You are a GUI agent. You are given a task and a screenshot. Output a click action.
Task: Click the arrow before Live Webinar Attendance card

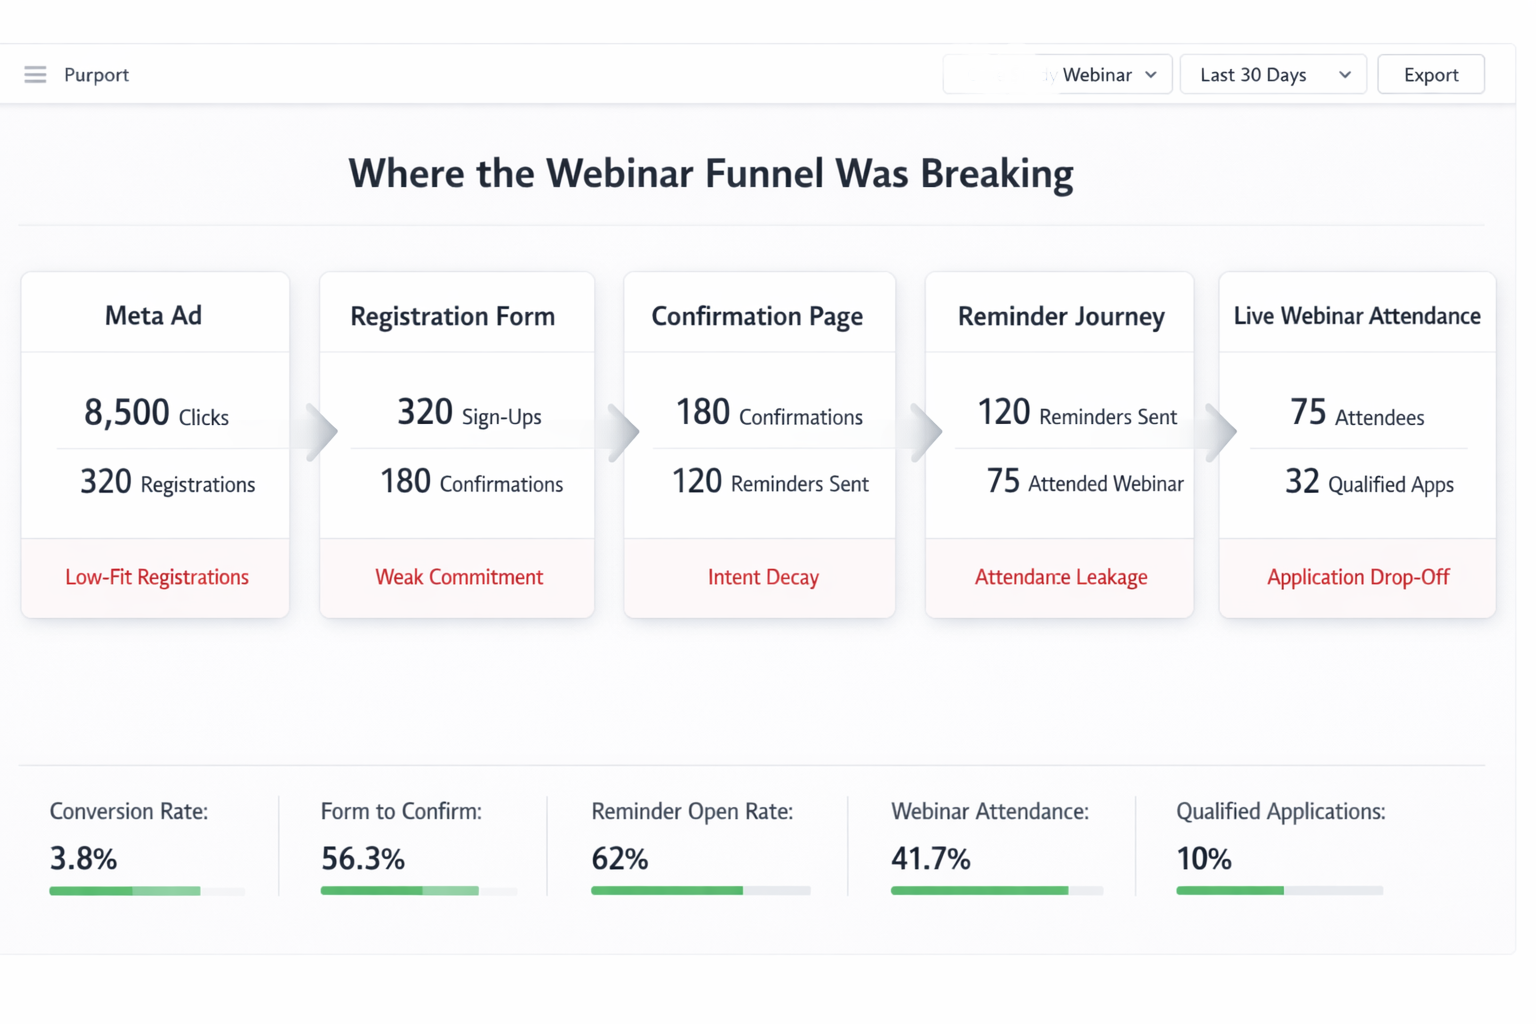click(x=1220, y=432)
